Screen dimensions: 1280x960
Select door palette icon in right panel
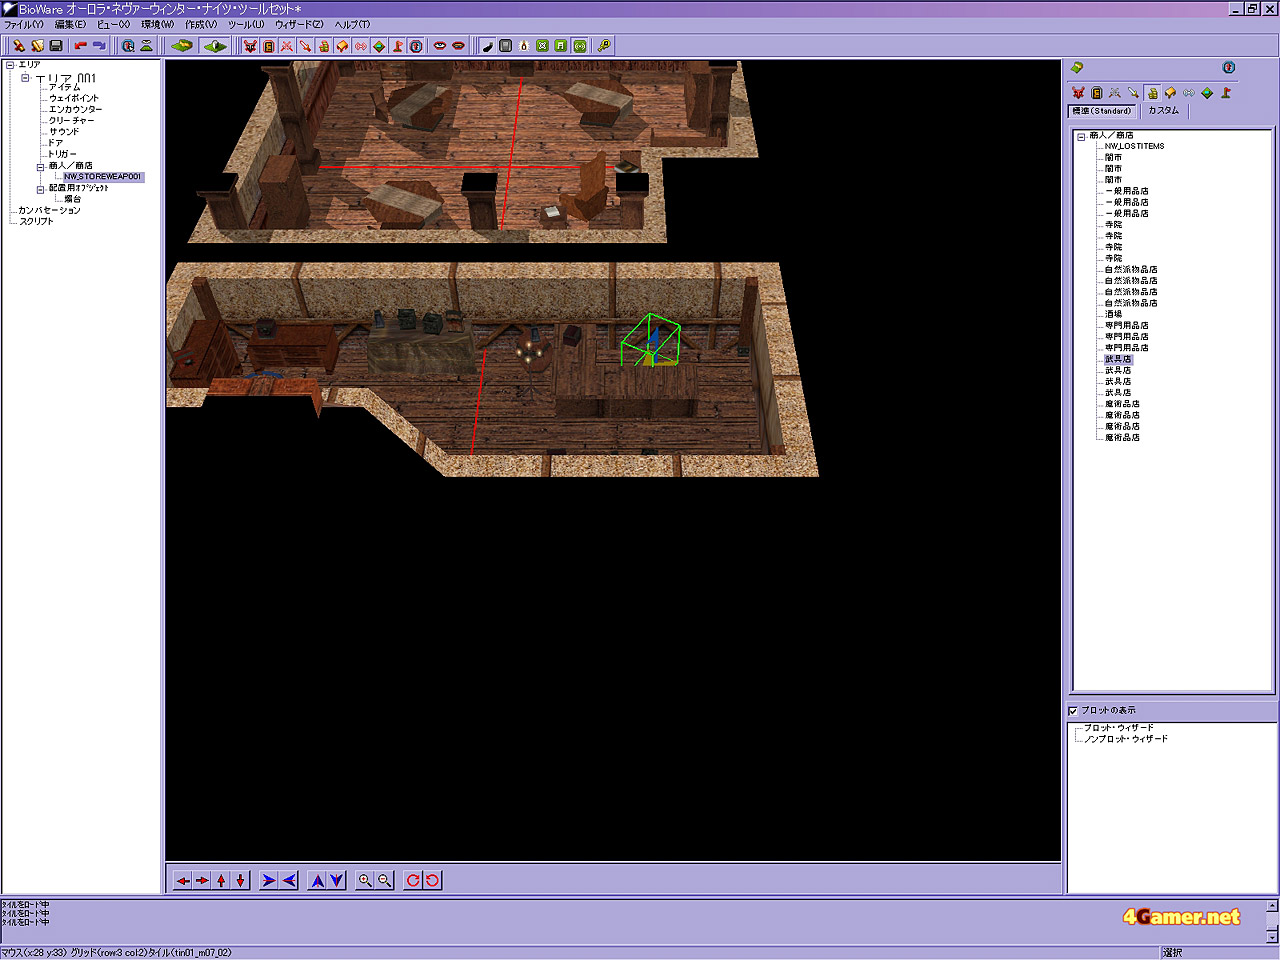(1096, 93)
